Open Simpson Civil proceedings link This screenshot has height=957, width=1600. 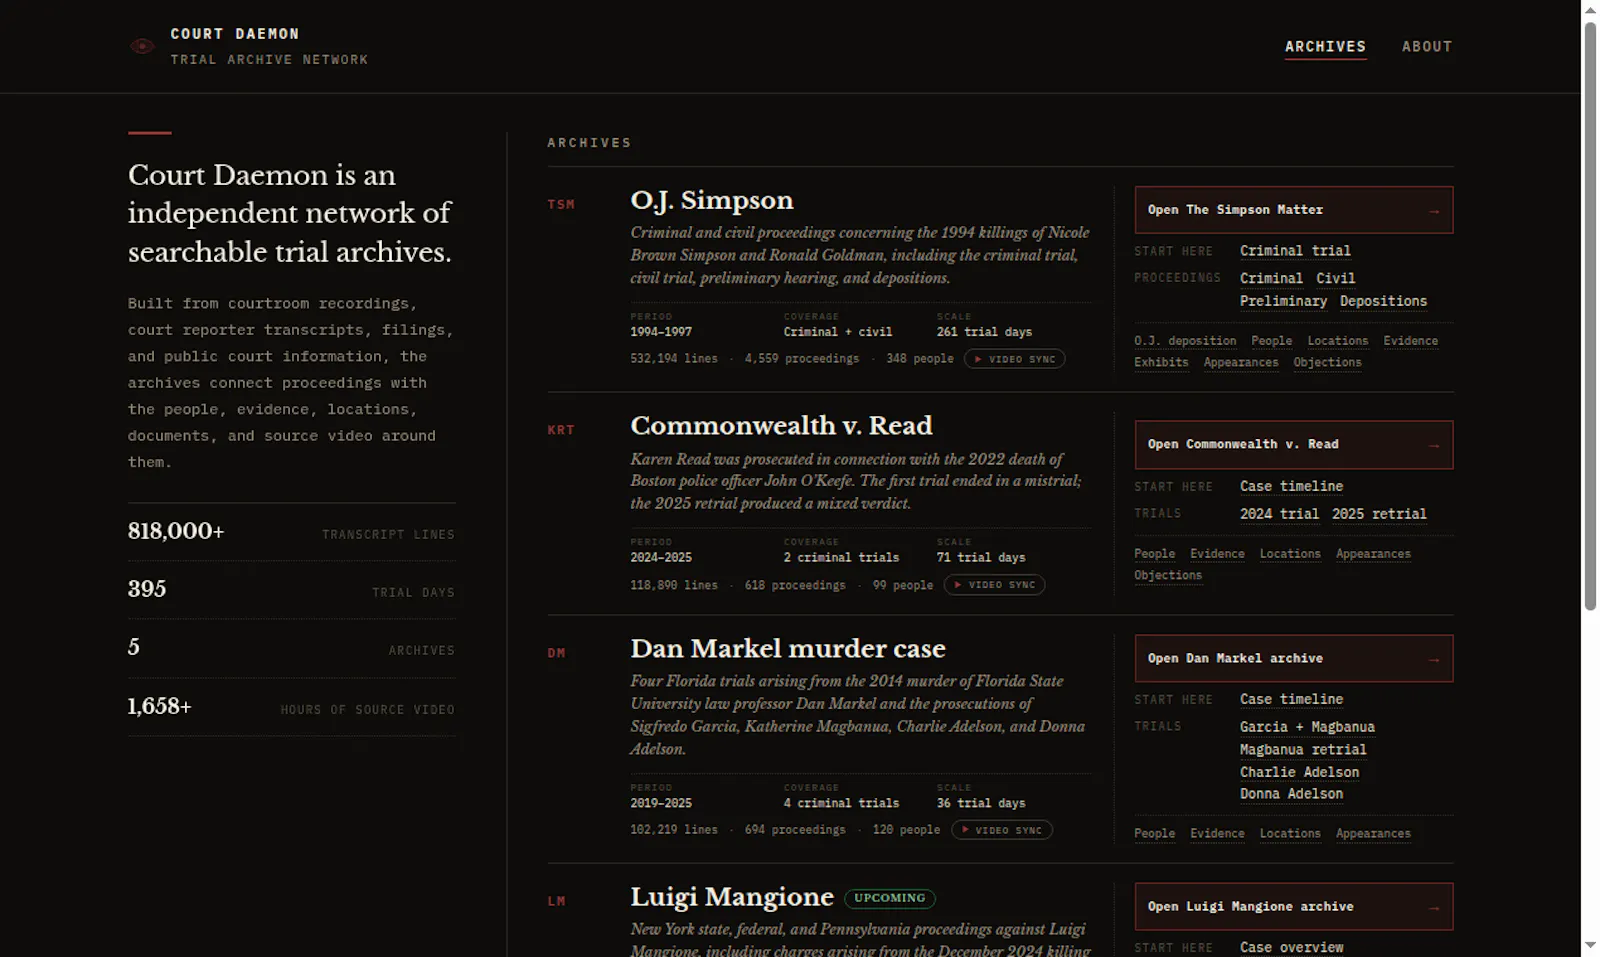(x=1335, y=279)
